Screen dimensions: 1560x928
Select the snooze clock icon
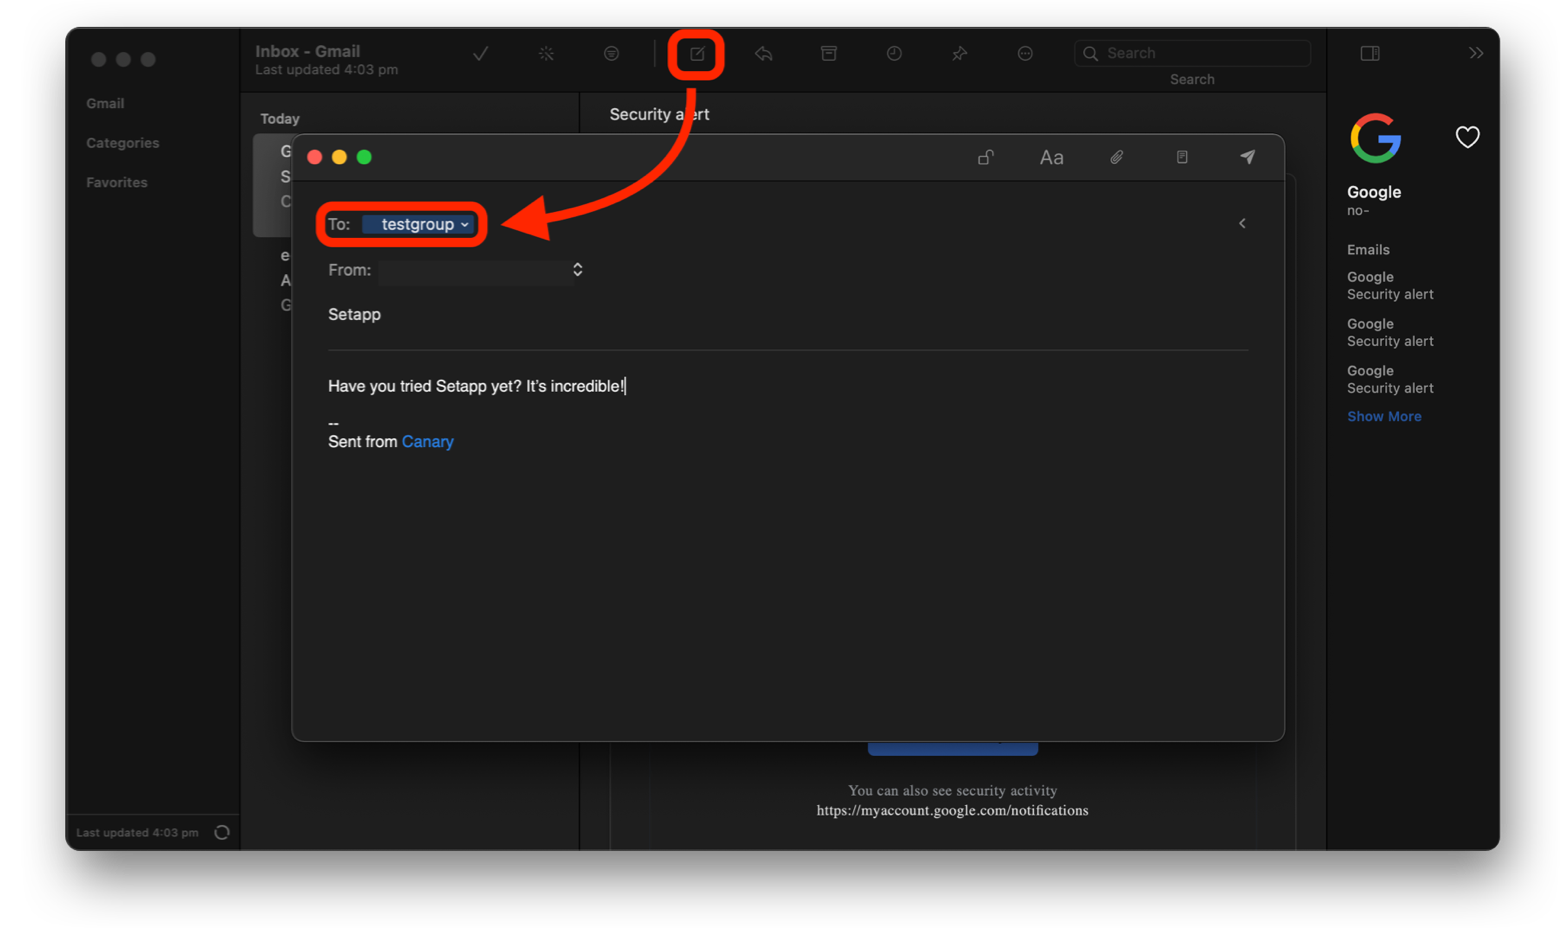pyautogui.click(x=893, y=53)
